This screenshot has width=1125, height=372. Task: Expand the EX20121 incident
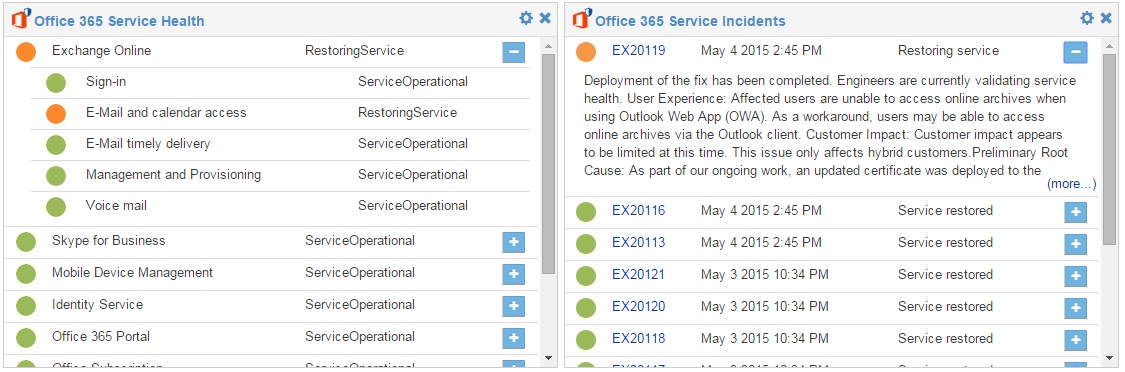point(1075,276)
